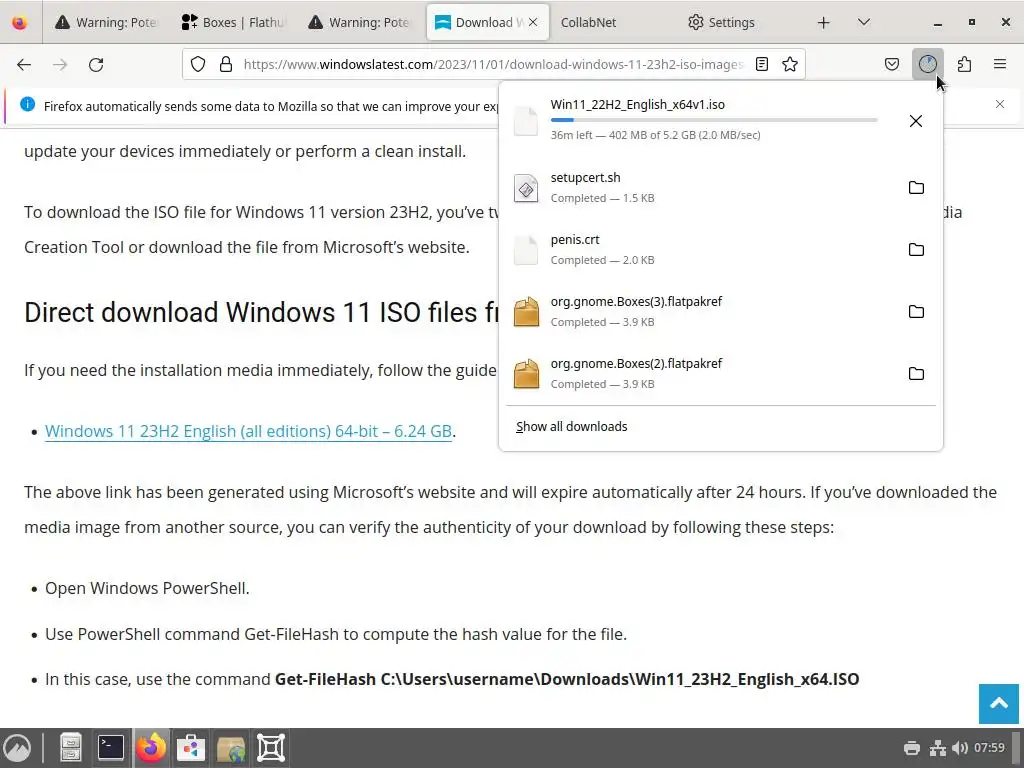Viewport: 1024px width, 768px height.
Task: Click the URL address field
Action: (493, 64)
